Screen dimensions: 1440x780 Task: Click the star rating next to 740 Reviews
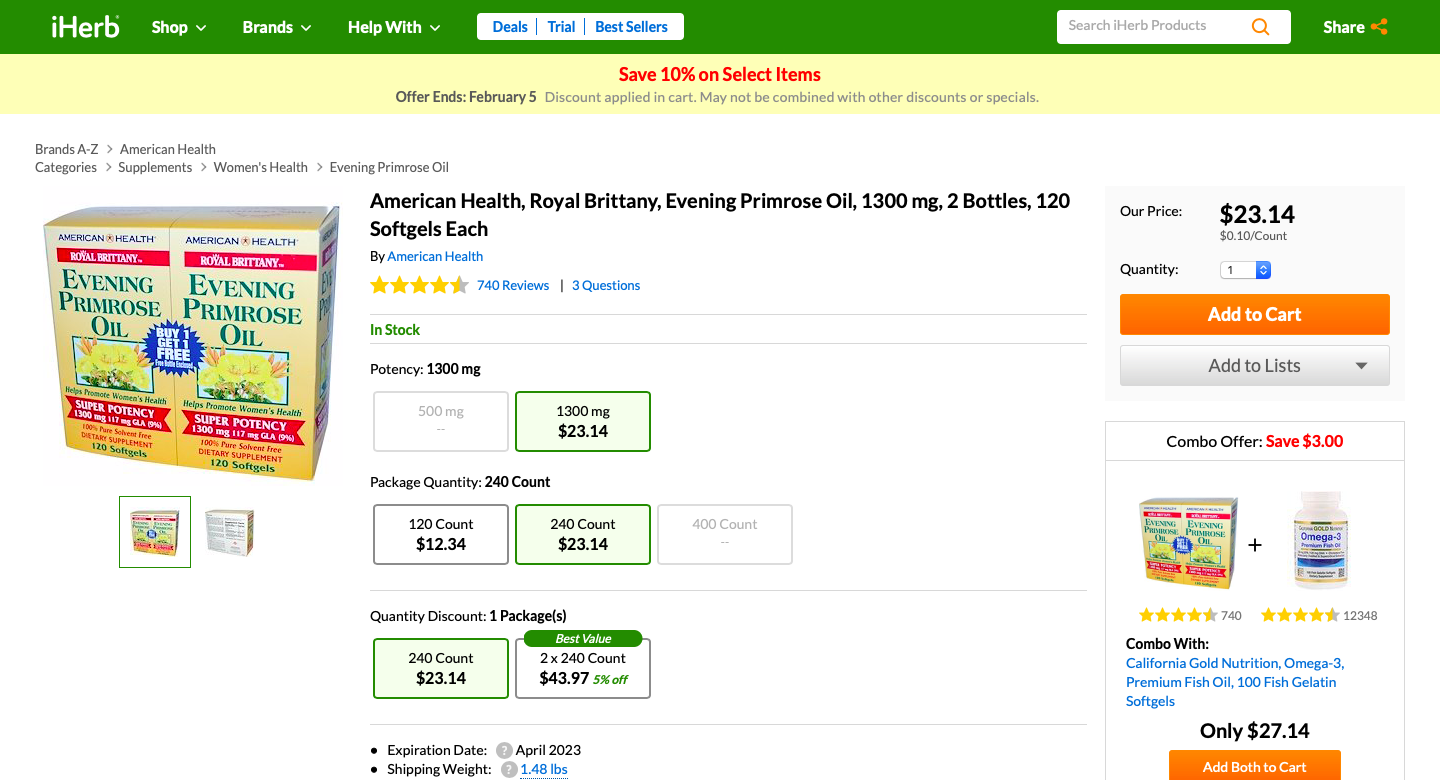pos(419,285)
